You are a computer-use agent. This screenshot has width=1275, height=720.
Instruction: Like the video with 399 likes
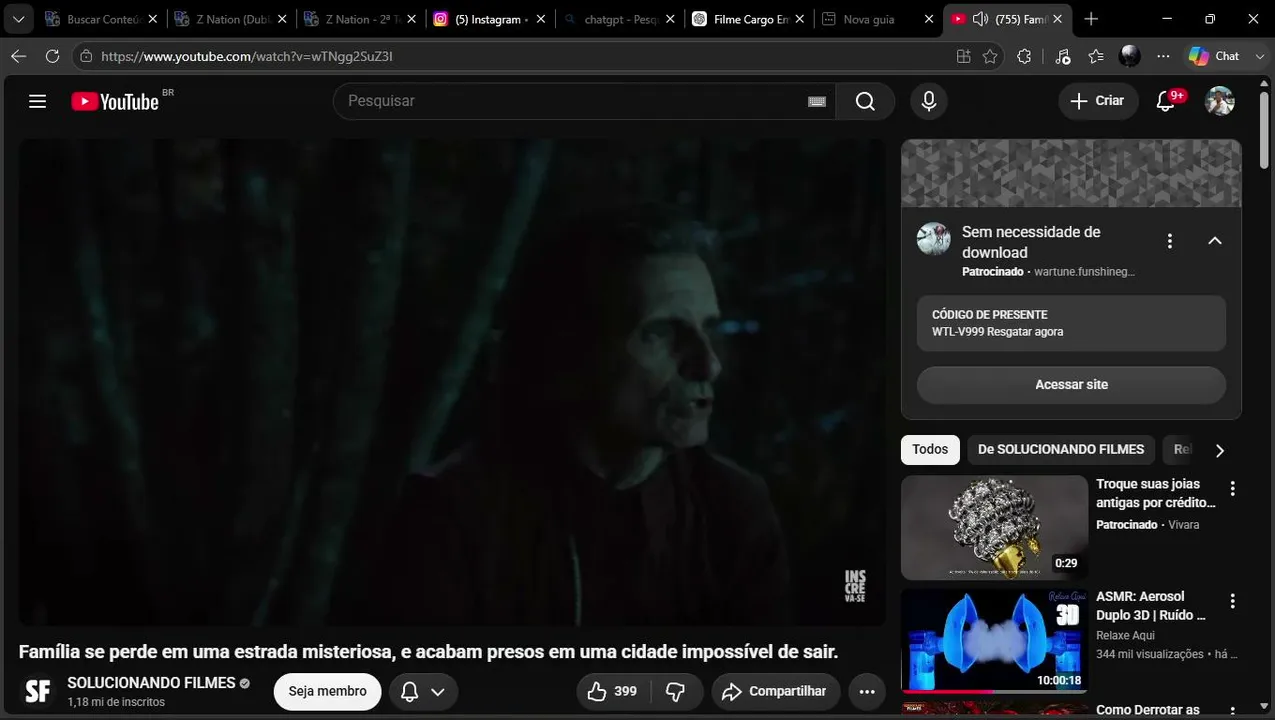(x=612, y=691)
